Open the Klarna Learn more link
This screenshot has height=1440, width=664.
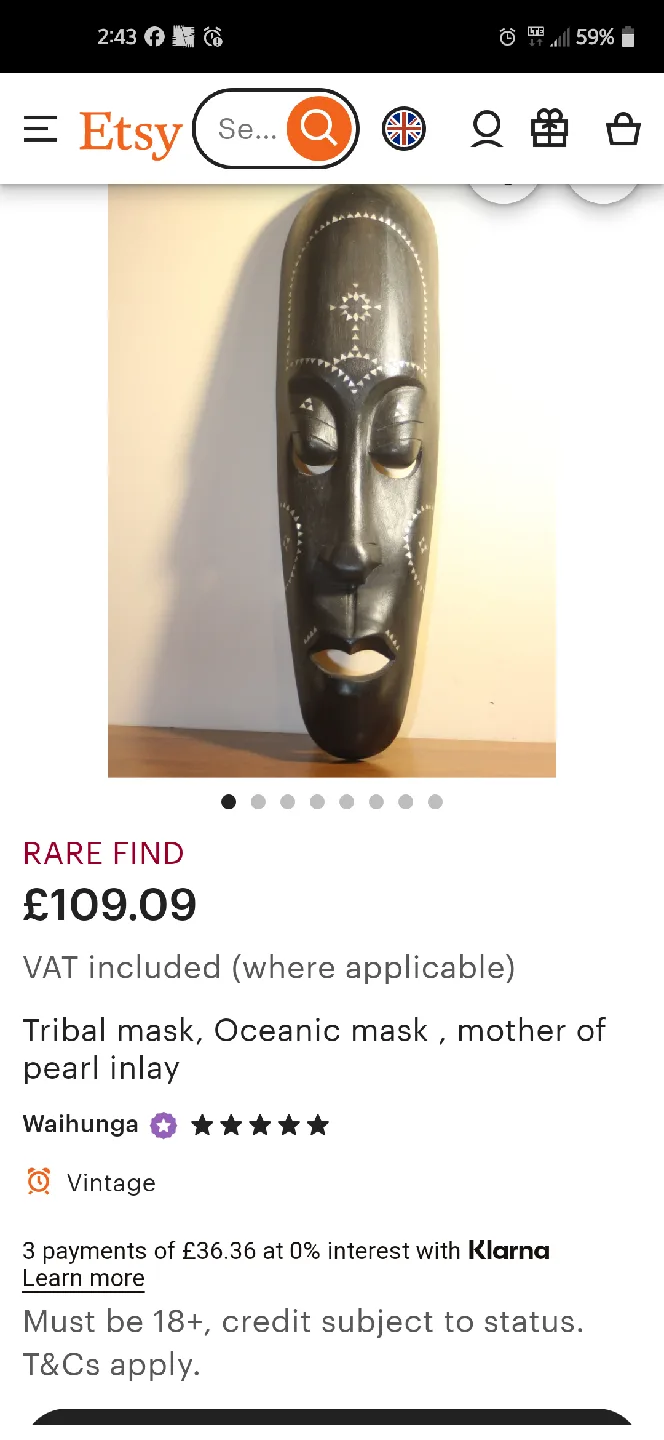point(83,1278)
